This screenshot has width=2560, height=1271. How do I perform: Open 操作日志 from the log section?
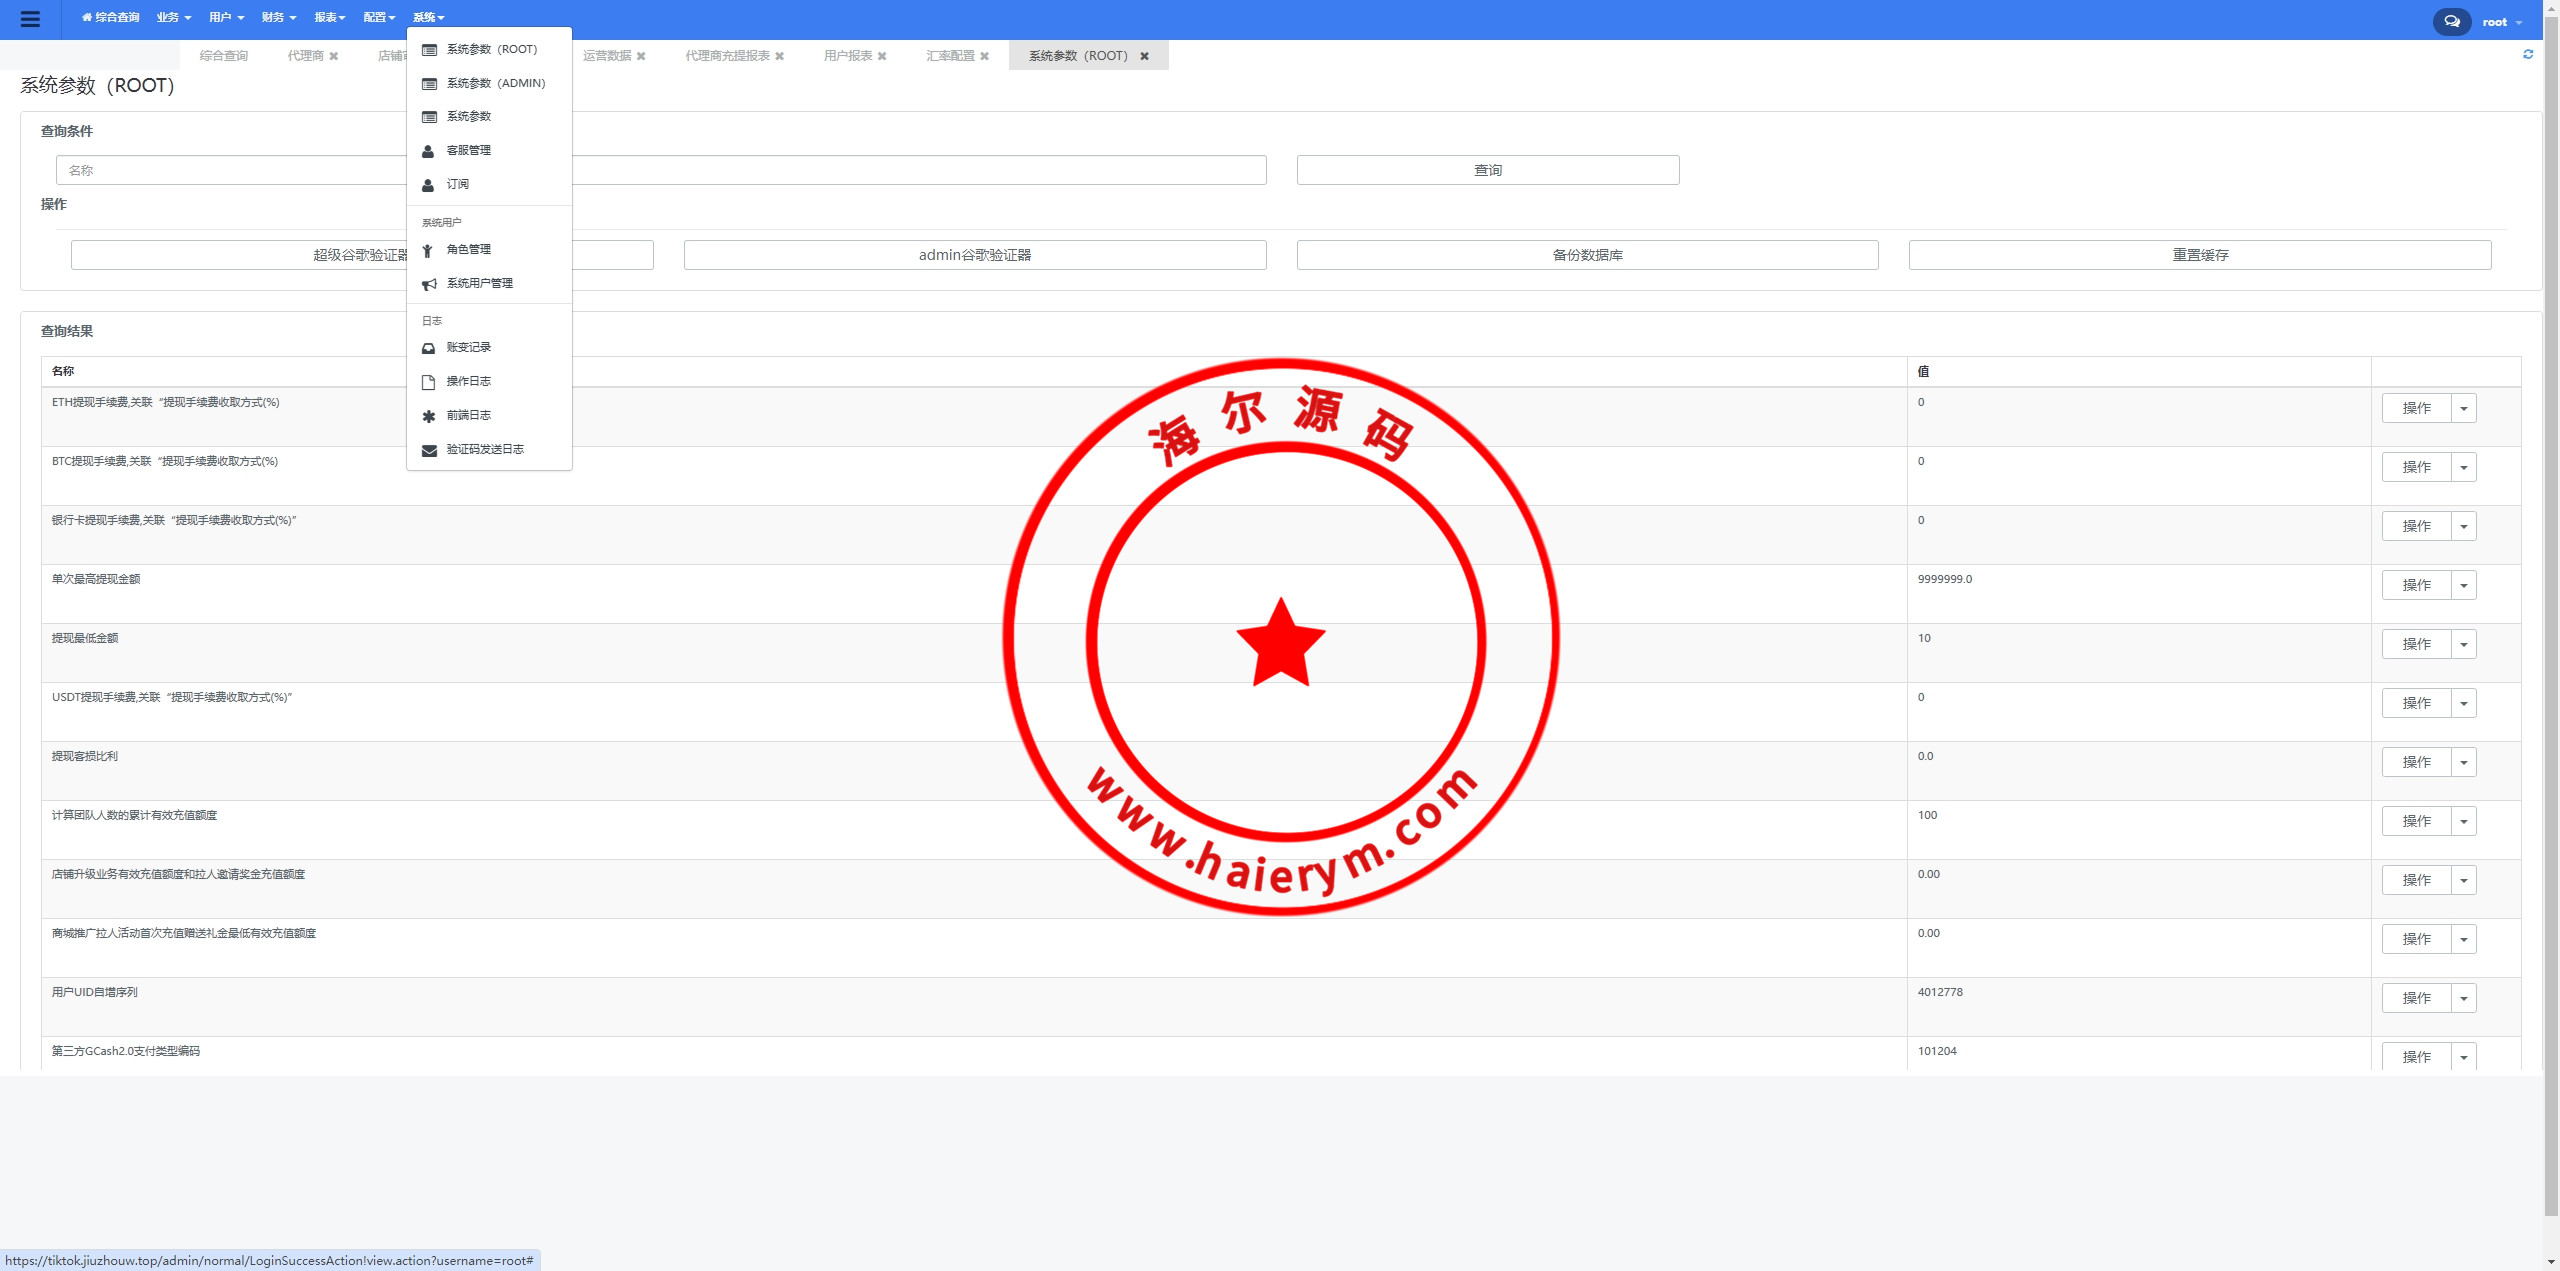(x=468, y=381)
